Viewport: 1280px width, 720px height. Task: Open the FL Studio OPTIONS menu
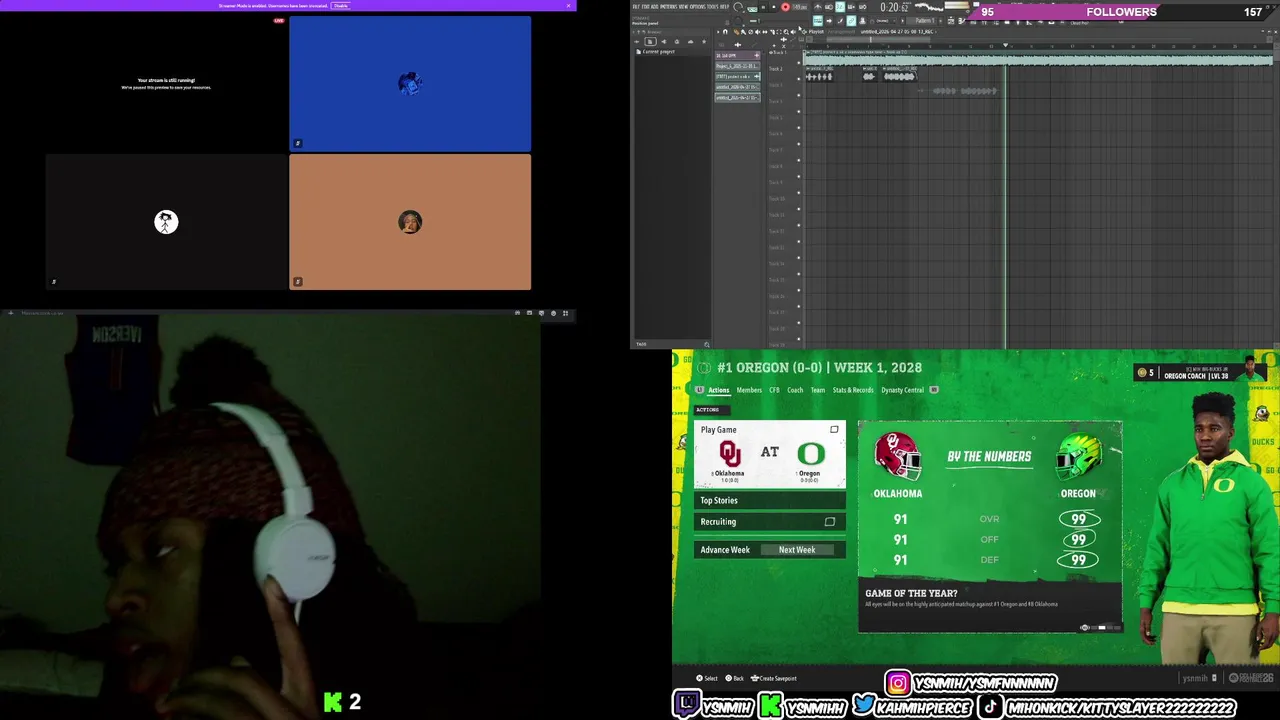tap(698, 6)
